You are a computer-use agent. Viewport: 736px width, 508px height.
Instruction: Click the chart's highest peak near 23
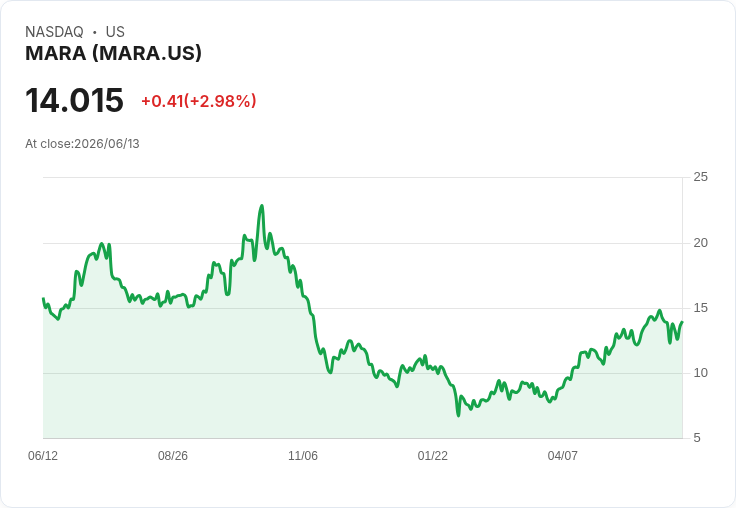[262, 206]
